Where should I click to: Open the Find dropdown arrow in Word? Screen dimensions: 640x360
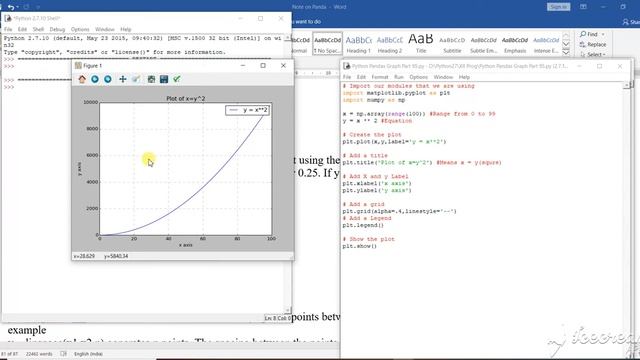[x=603, y=34]
